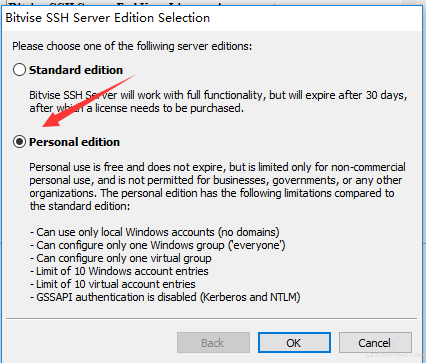Click line 'Can use only local Windows accounts'
Viewport: 426px width, 363px height.
coord(155,232)
